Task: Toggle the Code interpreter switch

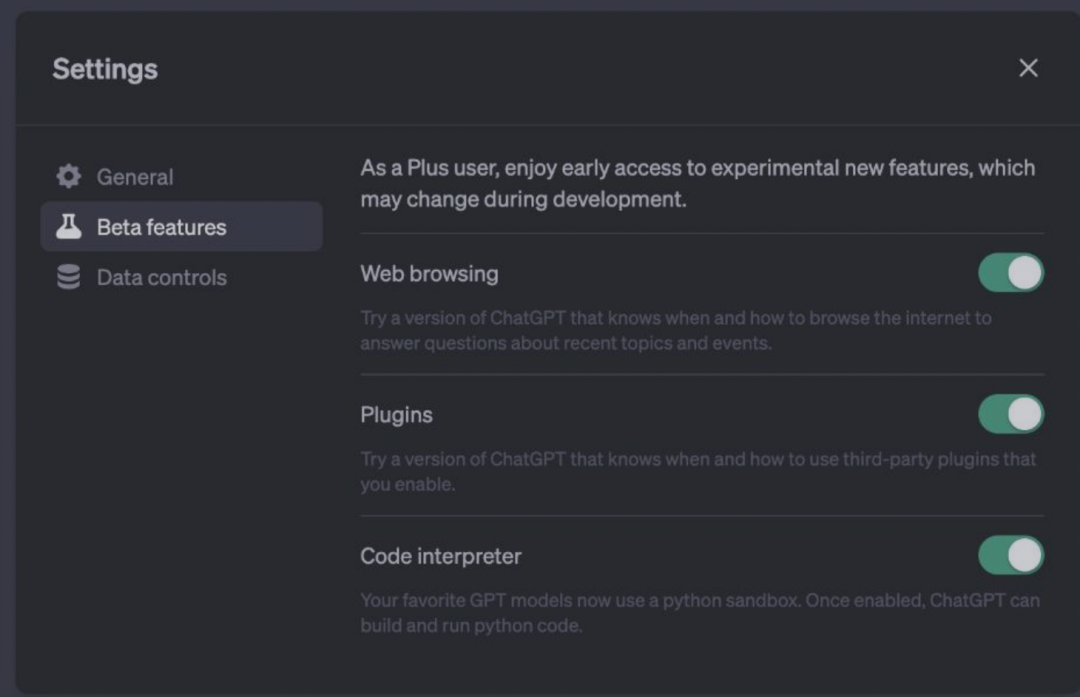Action: click(1010, 555)
